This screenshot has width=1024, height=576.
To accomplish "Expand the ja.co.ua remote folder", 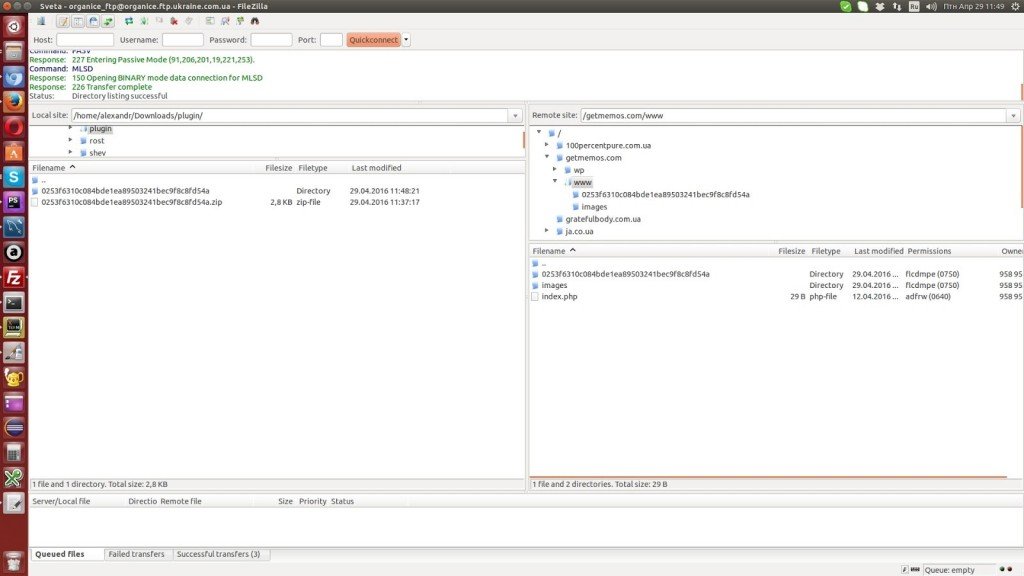I will click(547, 231).
